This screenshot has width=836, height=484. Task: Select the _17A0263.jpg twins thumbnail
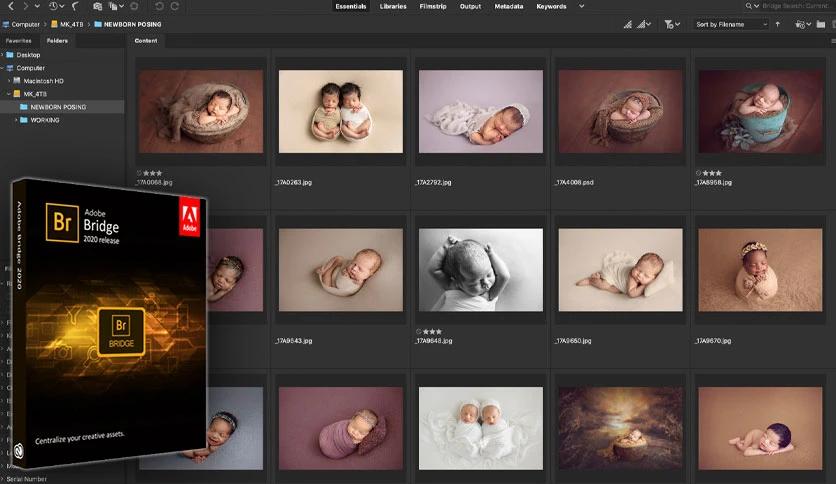[x=341, y=111]
